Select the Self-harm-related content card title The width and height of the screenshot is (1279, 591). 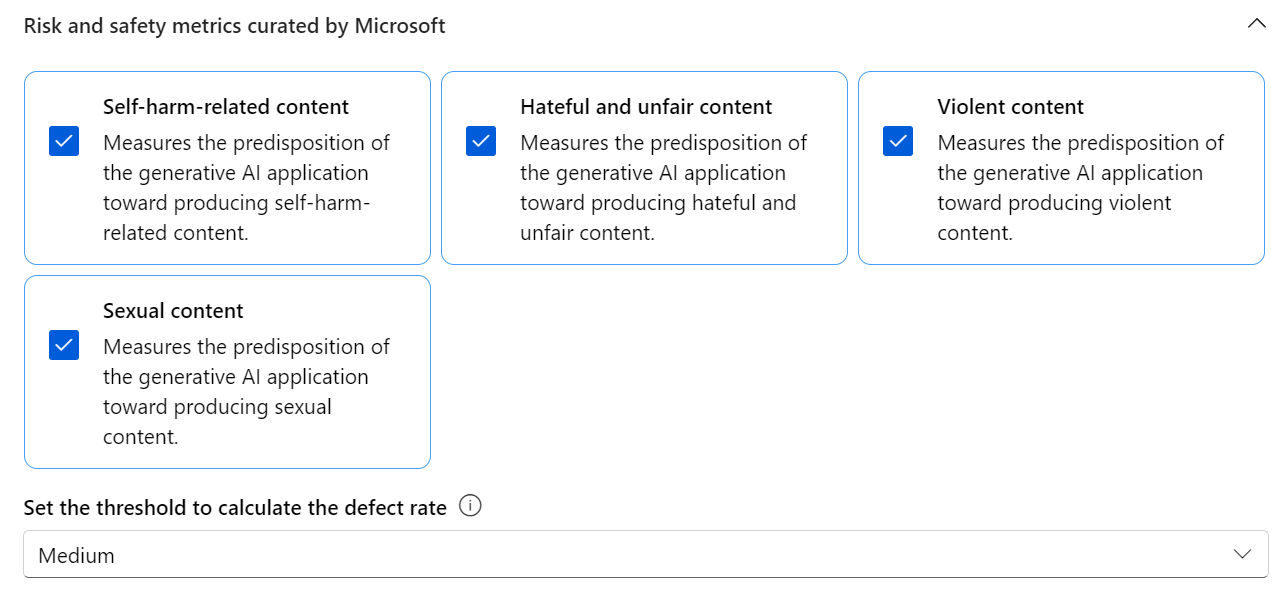(226, 107)
